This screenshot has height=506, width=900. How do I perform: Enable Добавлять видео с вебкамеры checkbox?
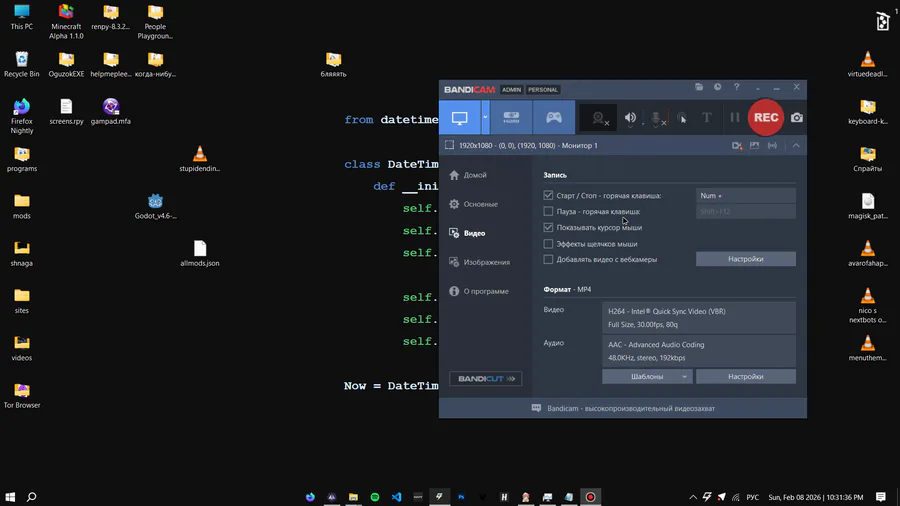[548, 259]
